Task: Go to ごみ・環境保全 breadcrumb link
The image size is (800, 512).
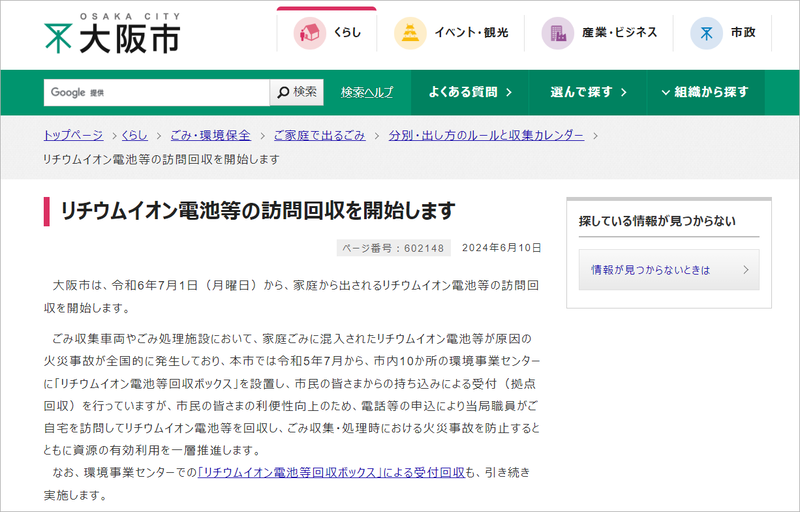Action: click(210, 135)
